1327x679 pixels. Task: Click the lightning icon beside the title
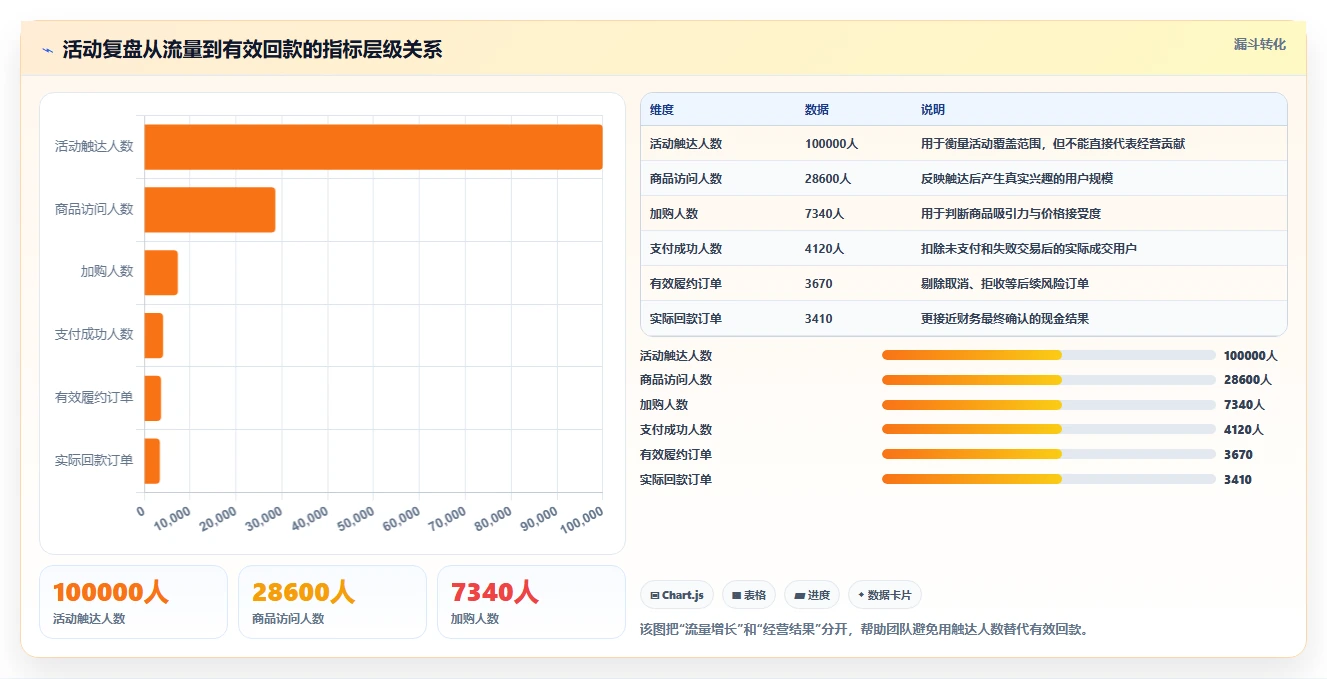[47, 49]
